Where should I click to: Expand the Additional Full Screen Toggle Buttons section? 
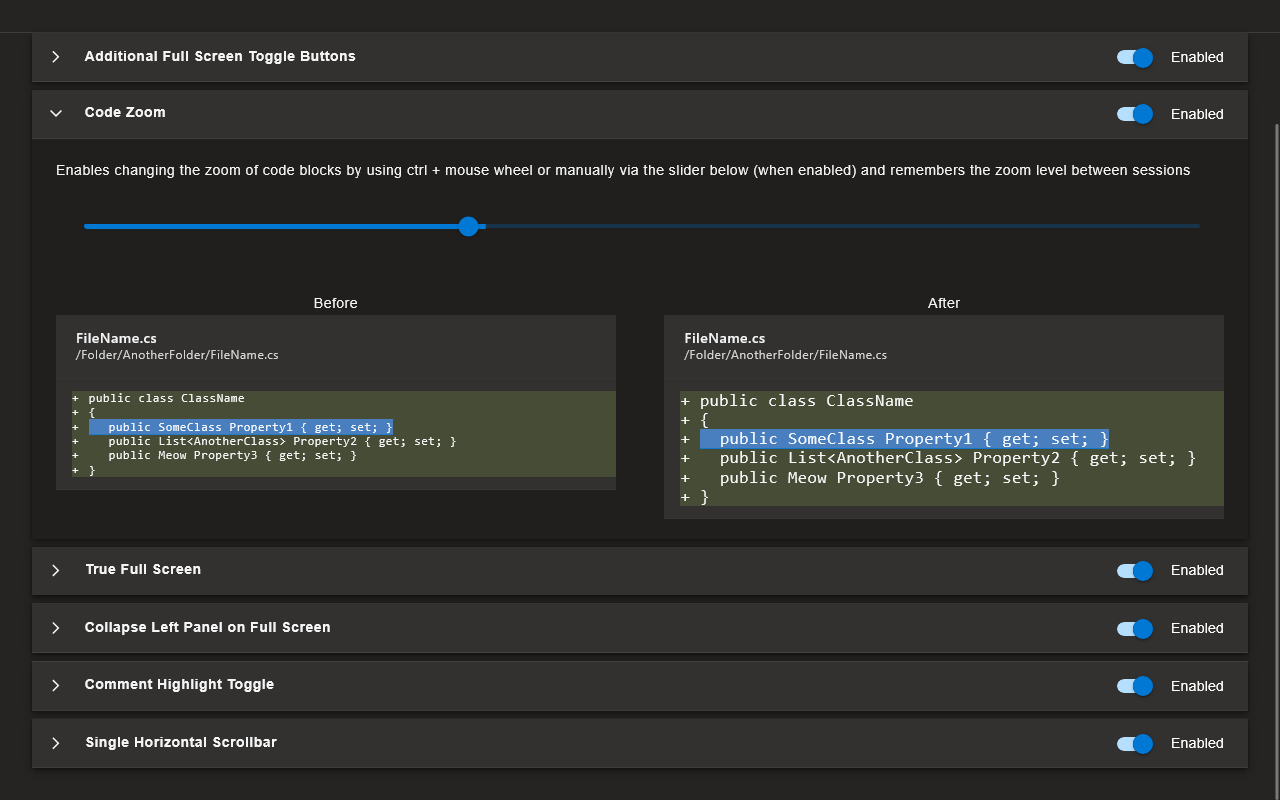56,57
